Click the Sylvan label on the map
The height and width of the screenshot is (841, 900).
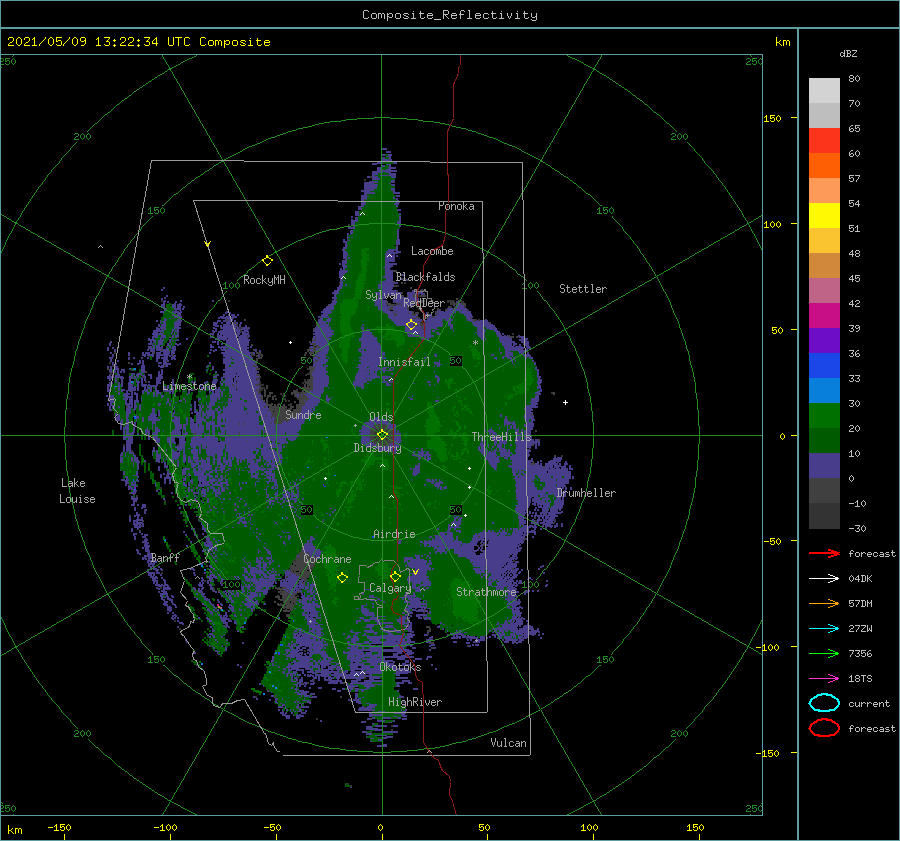click(x=384, y=295)
